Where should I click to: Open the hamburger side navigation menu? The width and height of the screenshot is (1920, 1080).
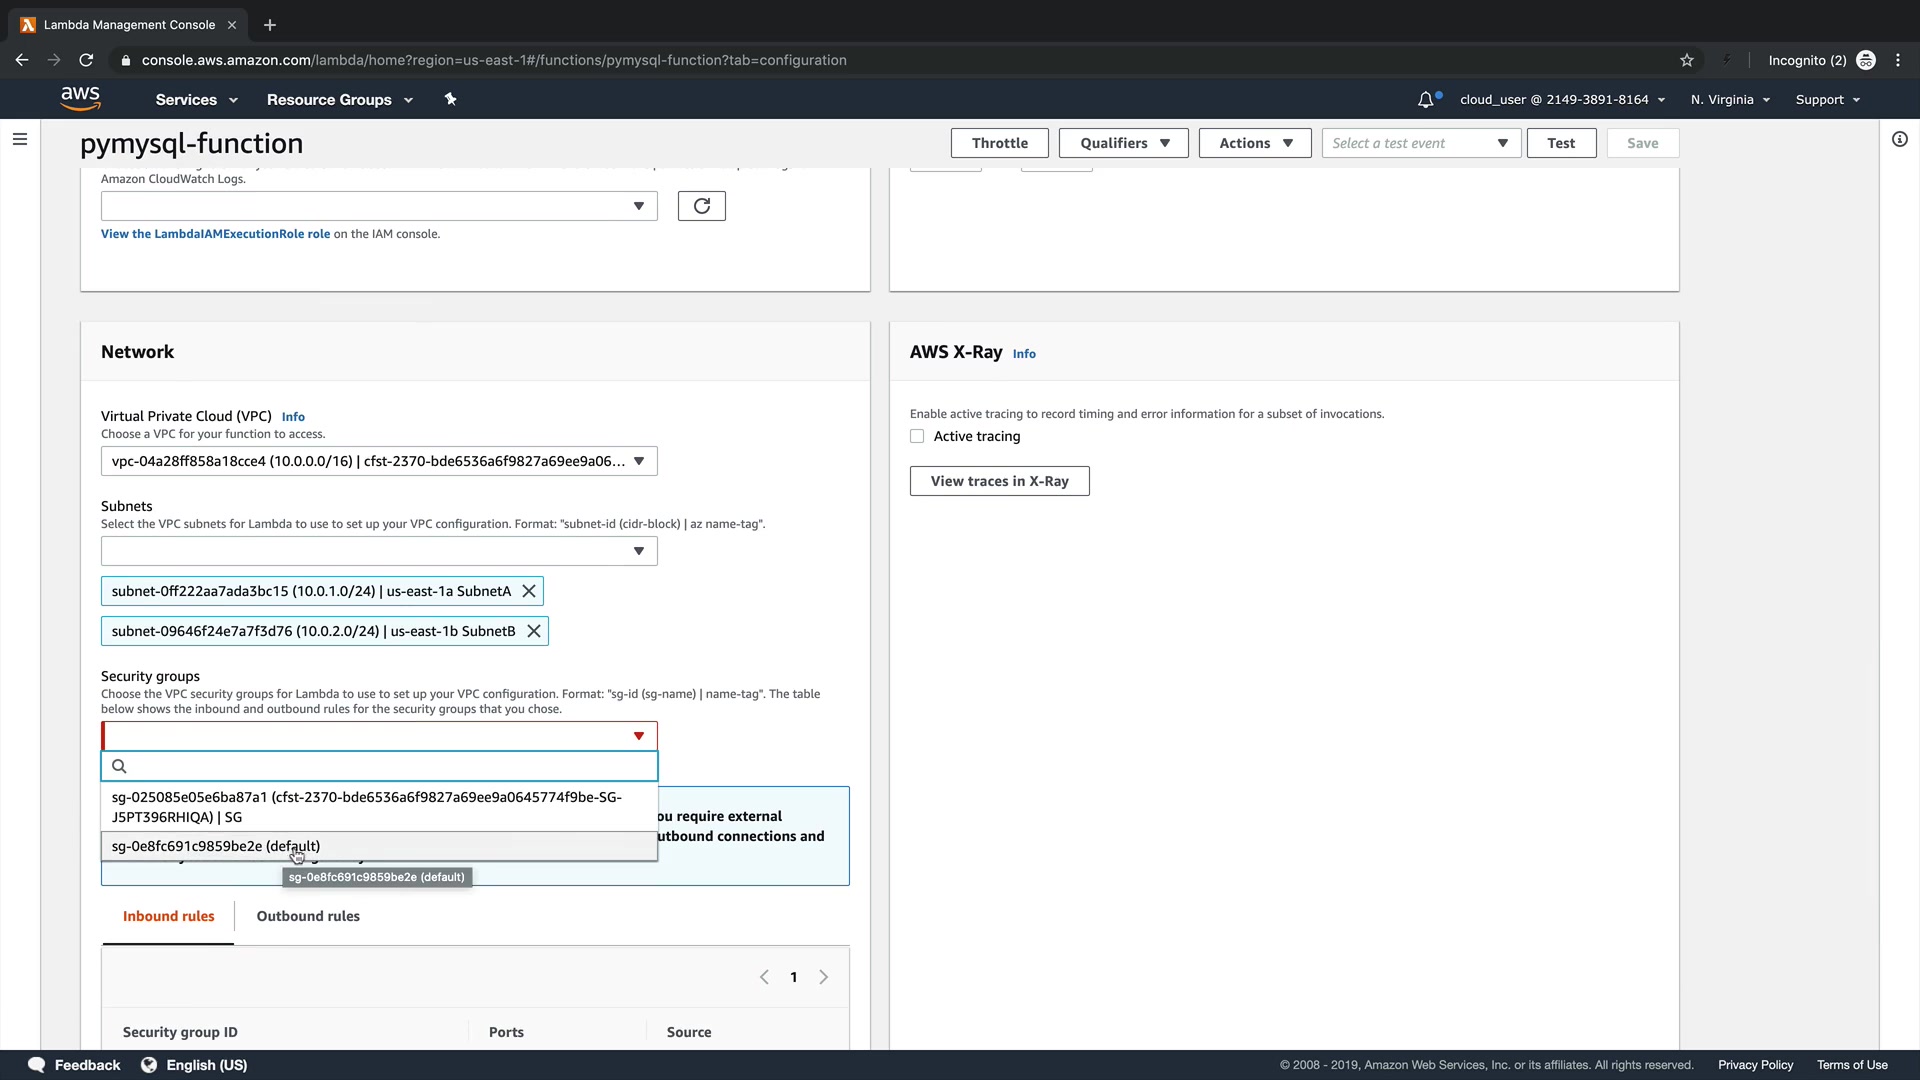pos(20,139)
